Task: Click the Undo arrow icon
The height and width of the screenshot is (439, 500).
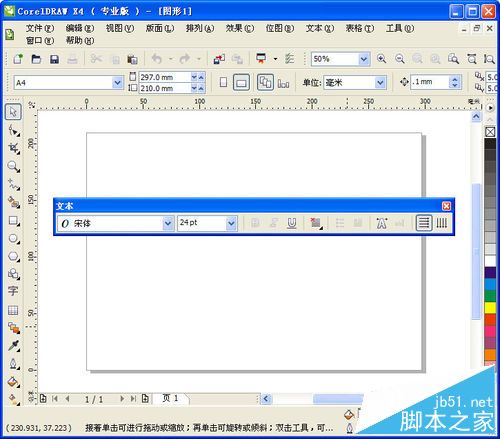Action: 157,59
